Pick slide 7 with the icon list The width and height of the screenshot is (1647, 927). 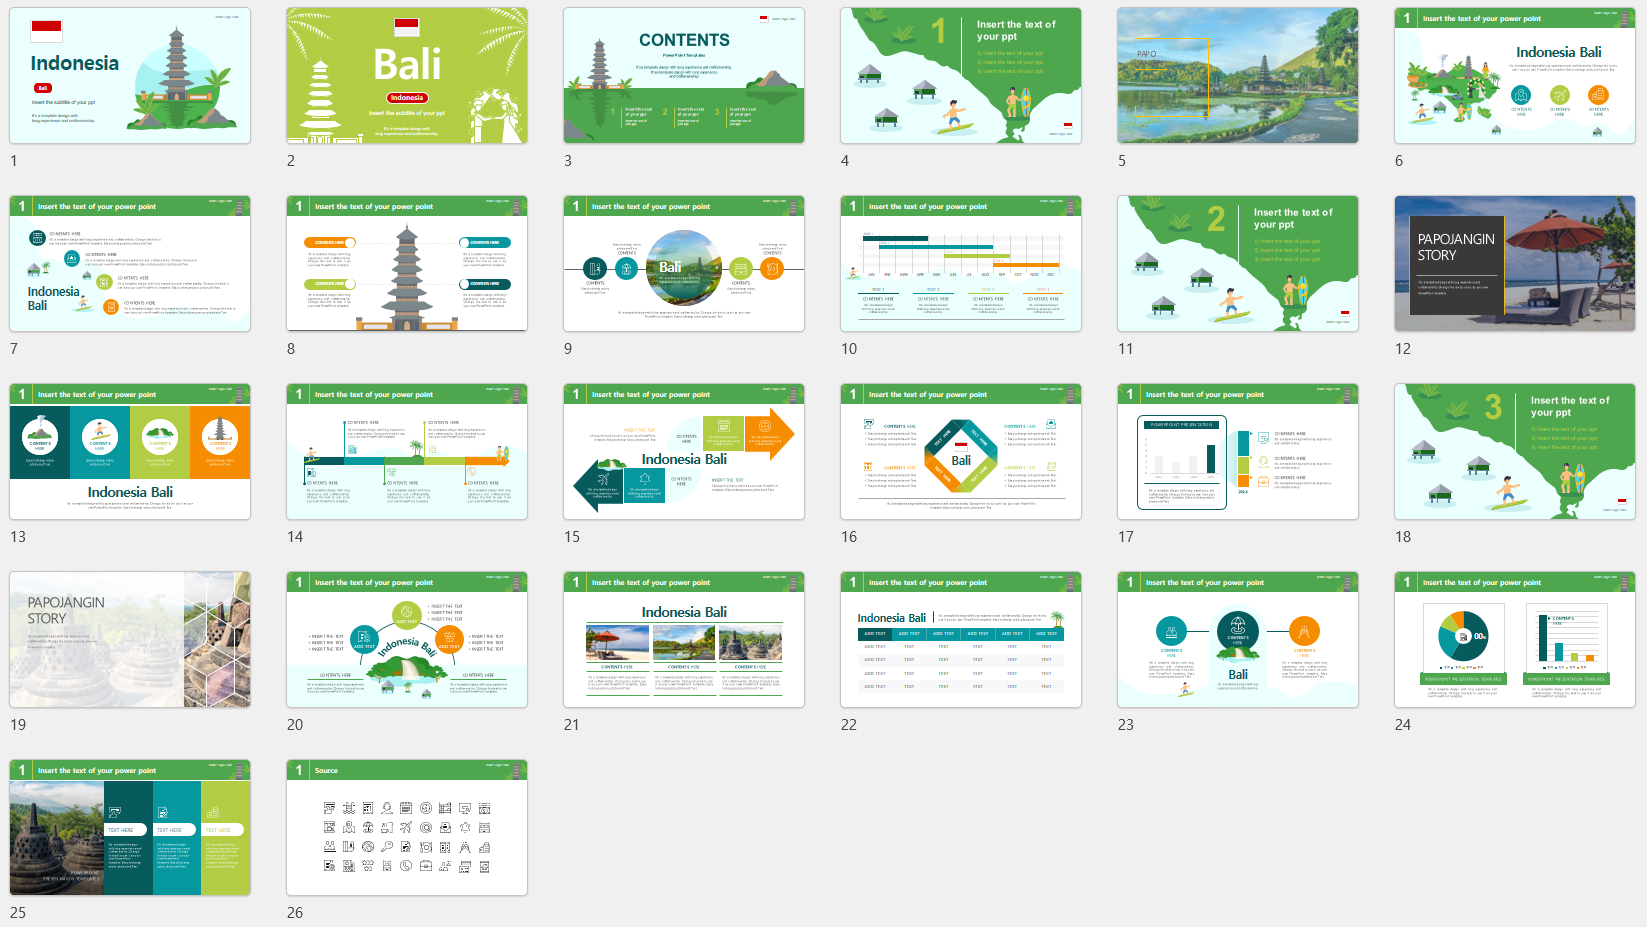pos(130,264)
